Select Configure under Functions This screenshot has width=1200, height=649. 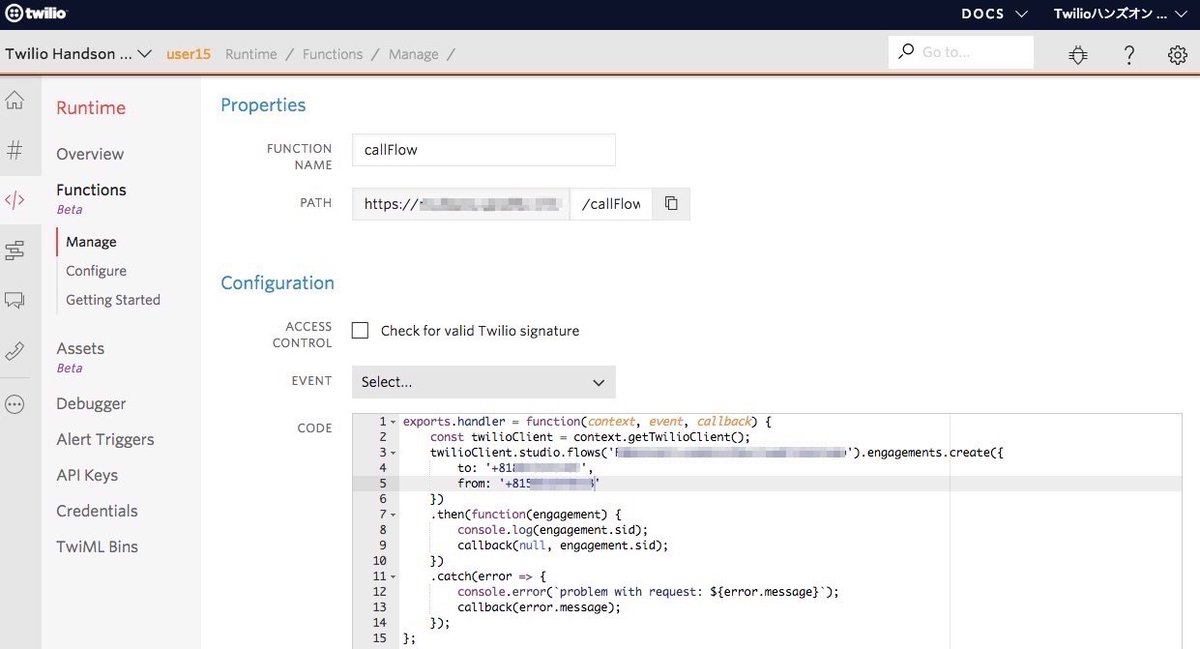[x=96, y=271]
